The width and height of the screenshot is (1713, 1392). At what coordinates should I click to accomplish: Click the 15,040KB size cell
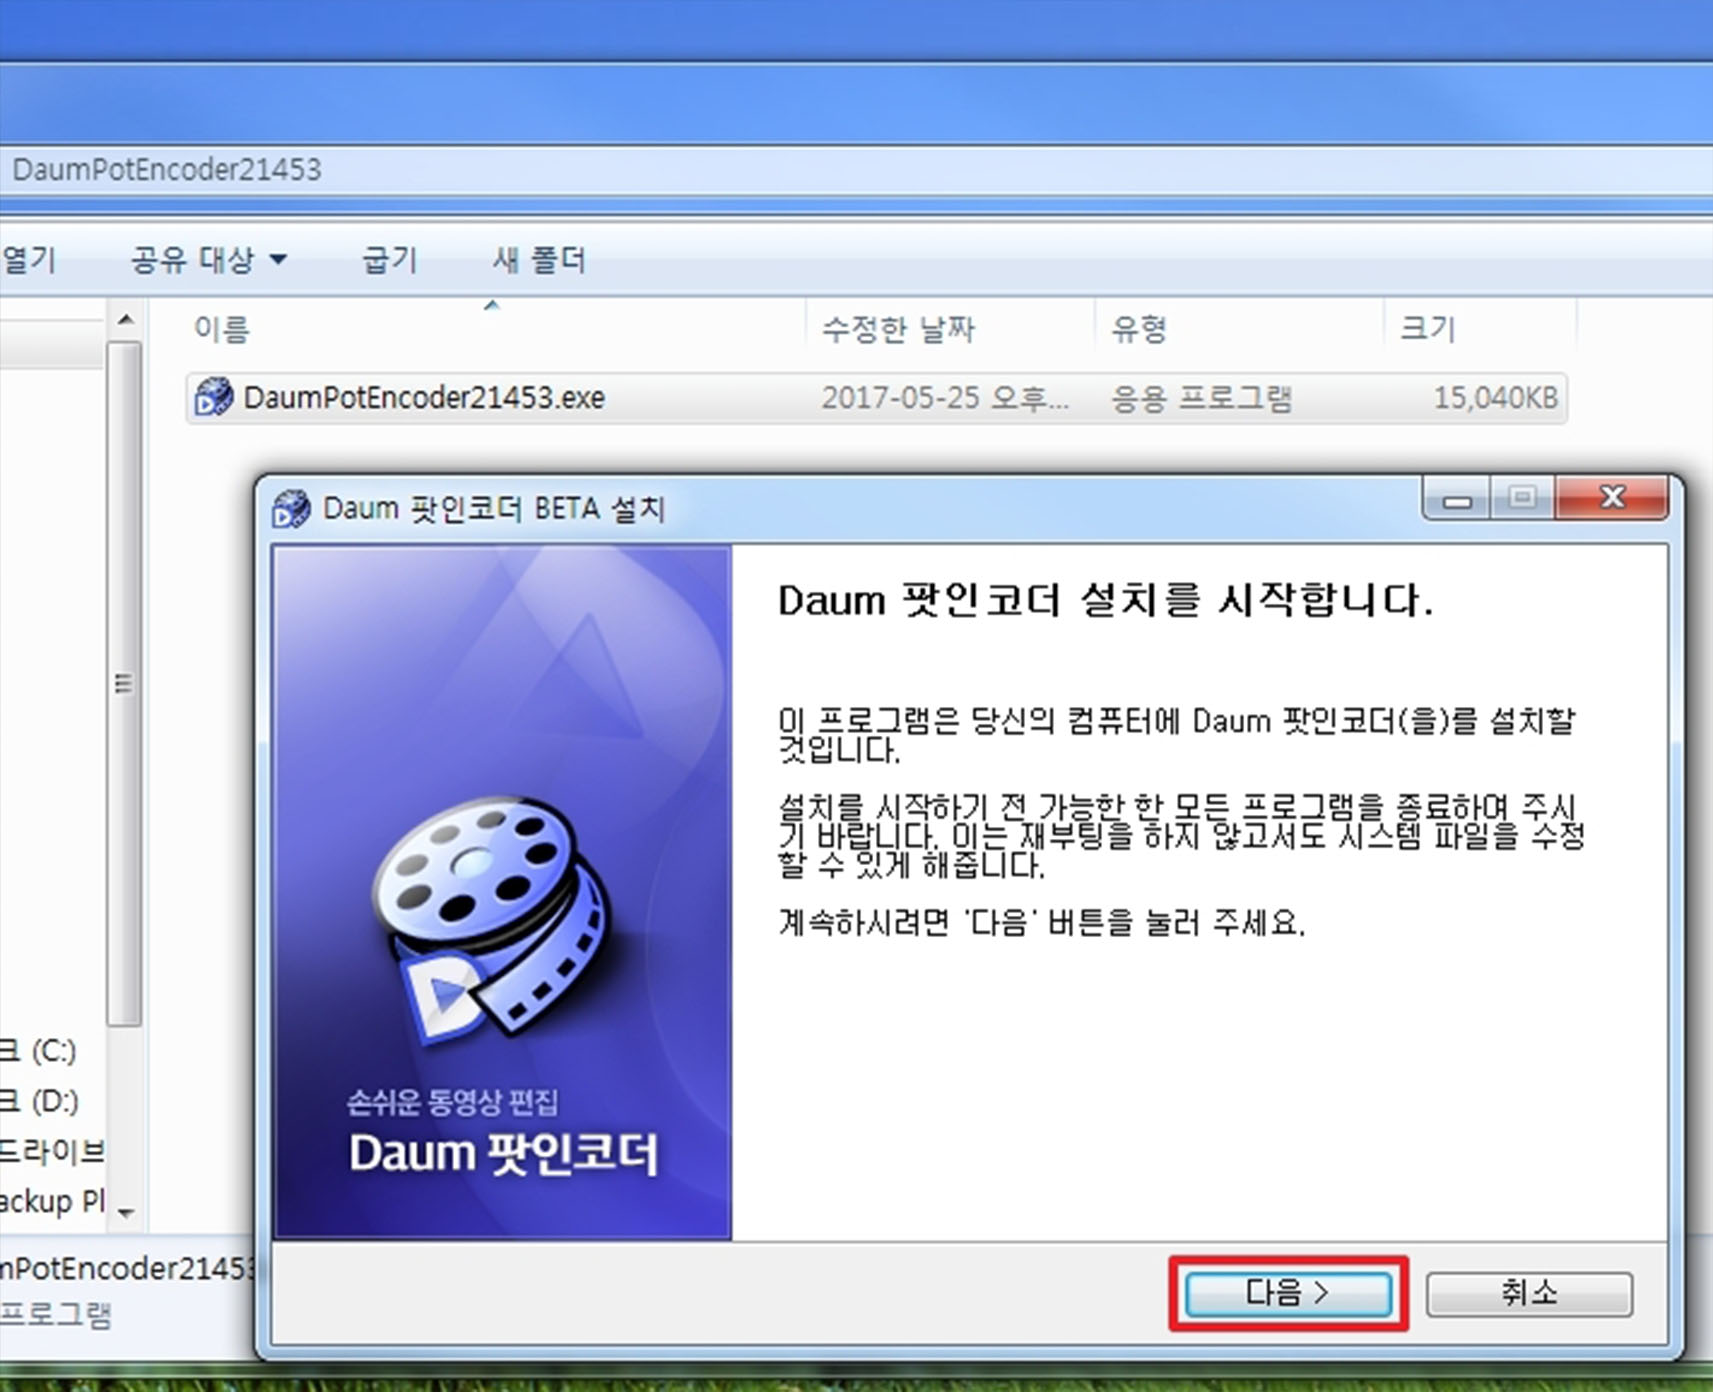pyautogui.click(x=1496, y=398)
